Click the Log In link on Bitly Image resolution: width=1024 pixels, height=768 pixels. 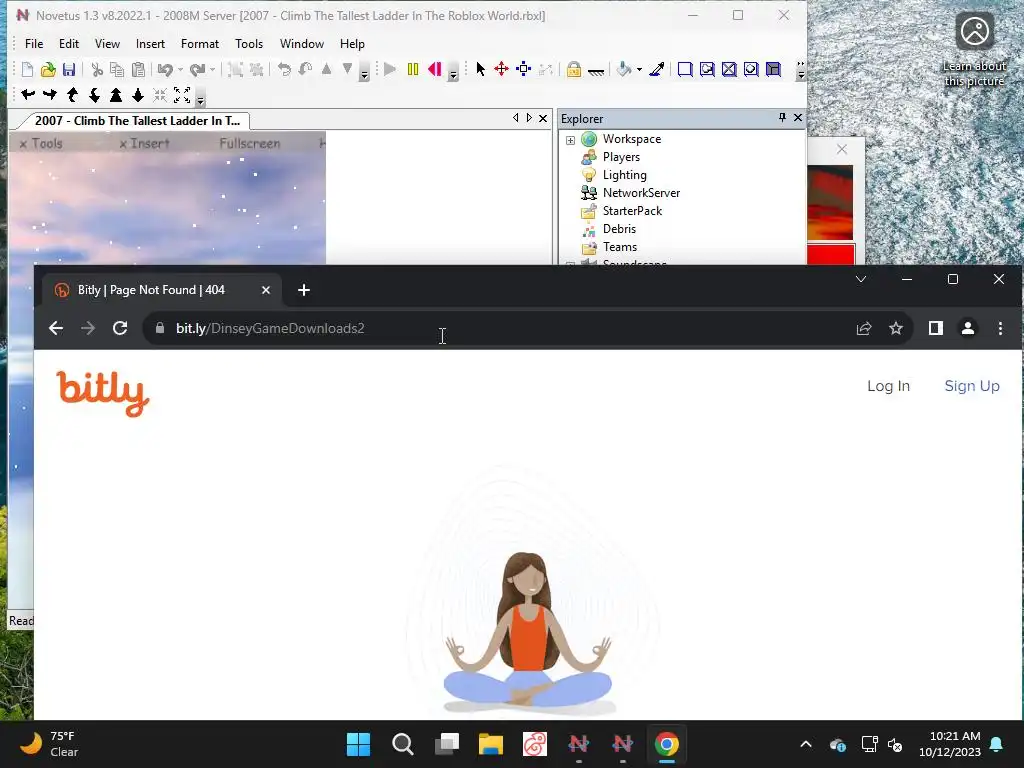[888, 386]
